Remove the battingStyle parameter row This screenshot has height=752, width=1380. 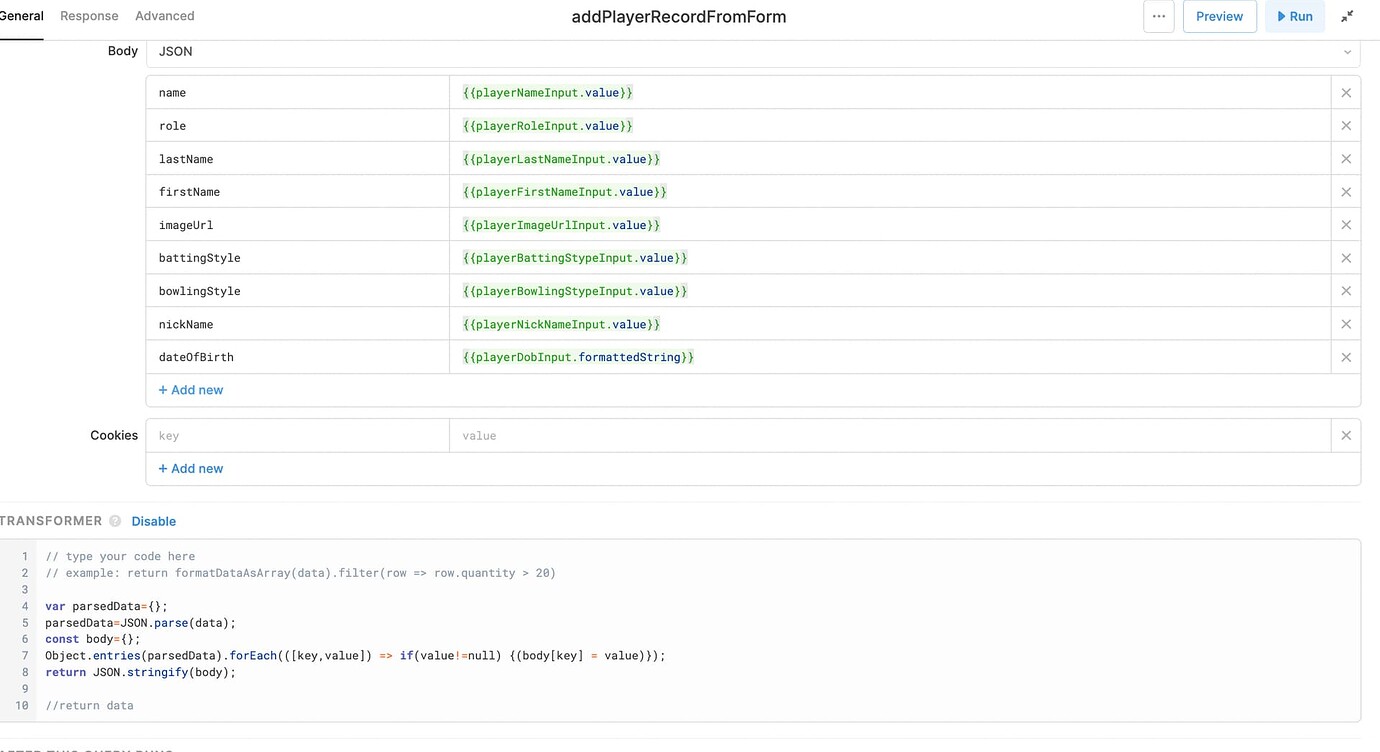pyautogui.click(x=1346, y=258)
